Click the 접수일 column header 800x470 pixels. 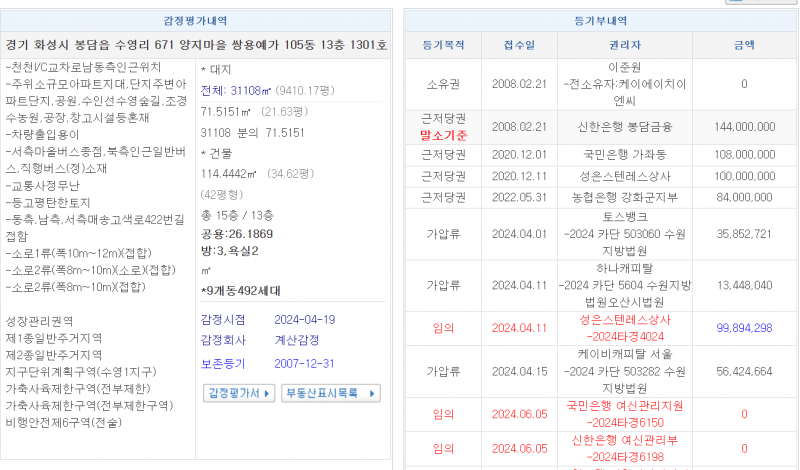(x=519, y=45)
